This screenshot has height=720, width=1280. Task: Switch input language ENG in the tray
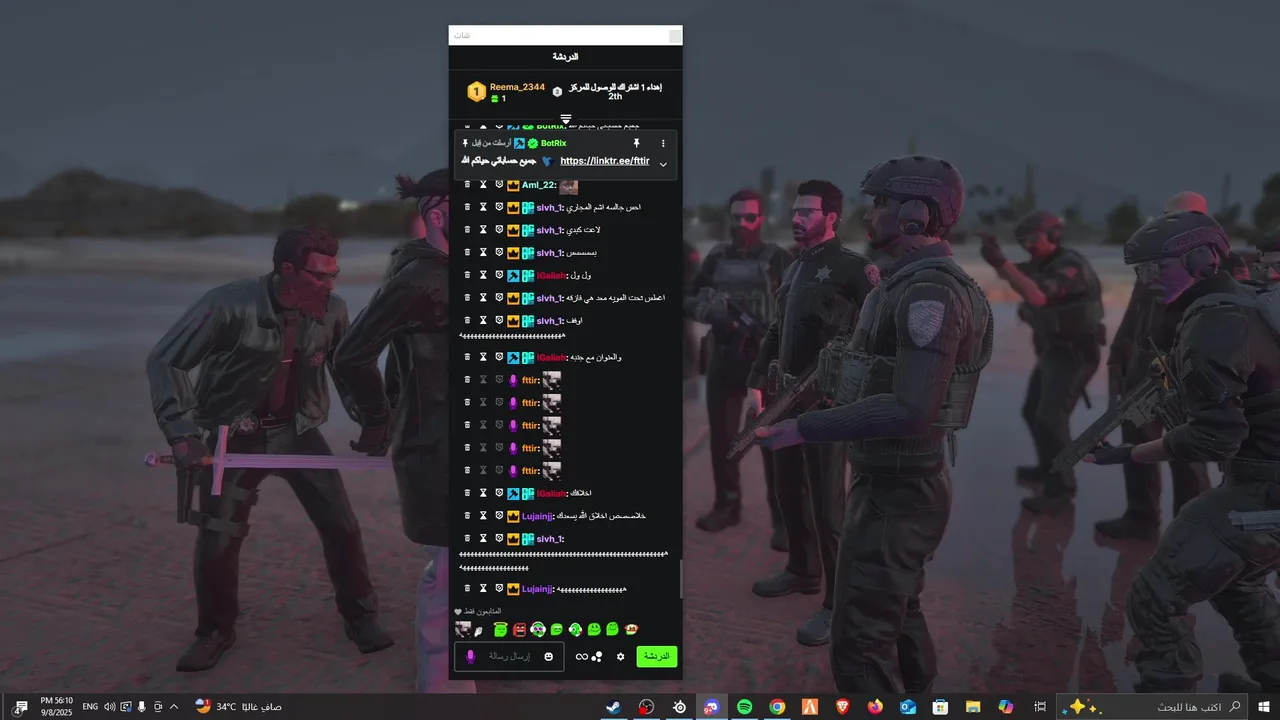click(90, 707)
